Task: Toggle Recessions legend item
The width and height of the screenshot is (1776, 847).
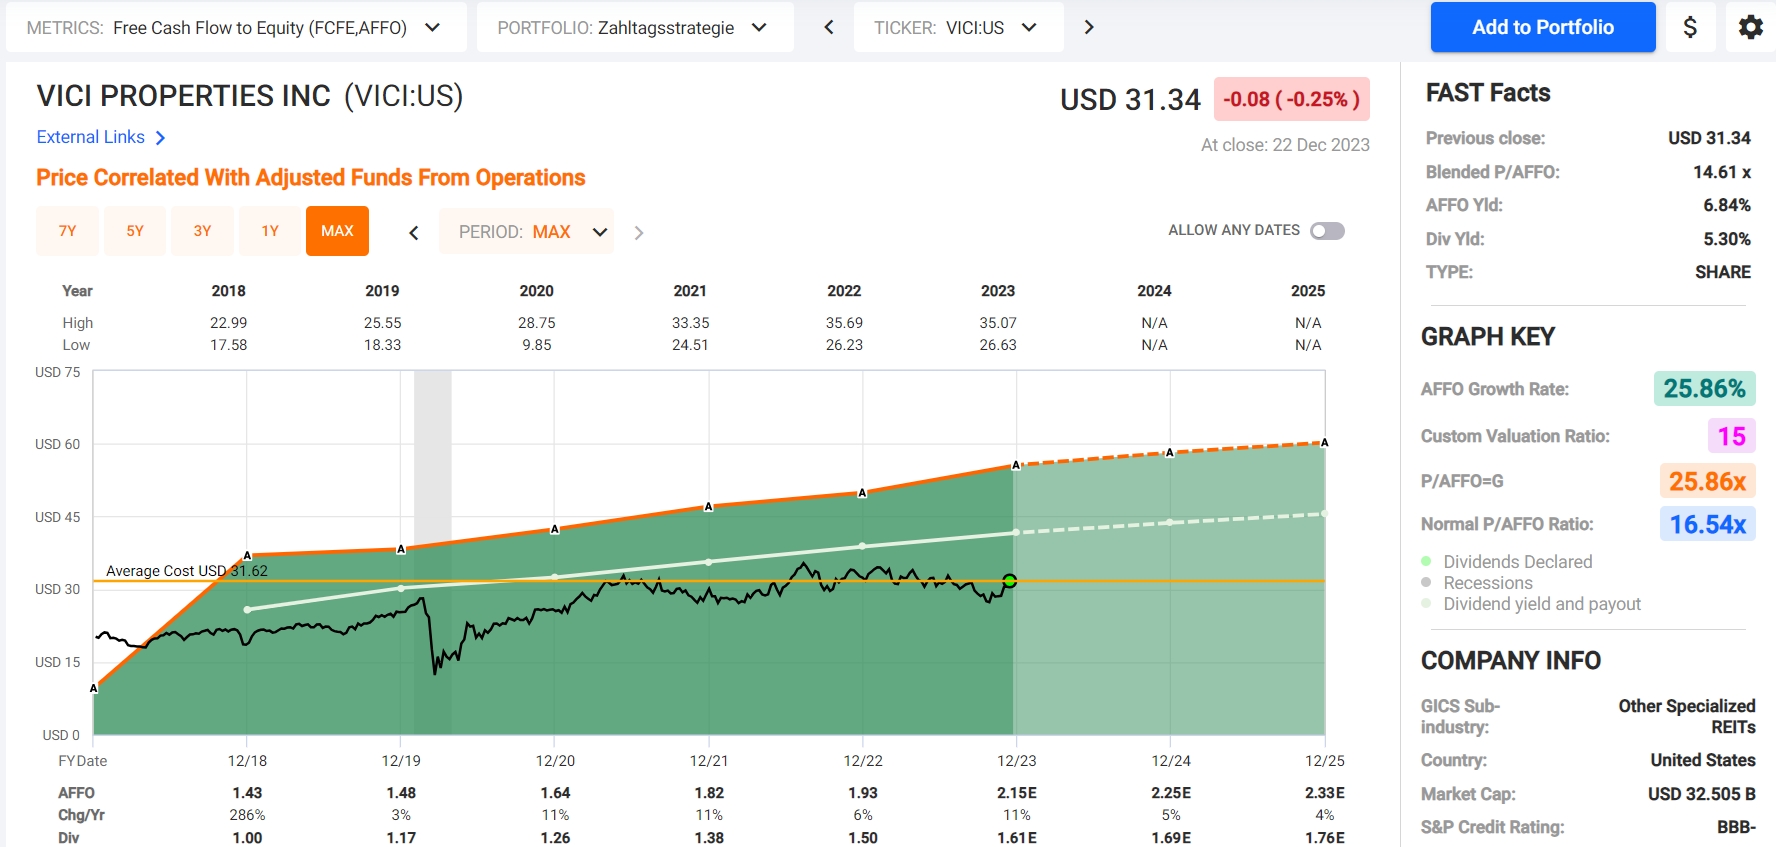Action: (1477, 583)
